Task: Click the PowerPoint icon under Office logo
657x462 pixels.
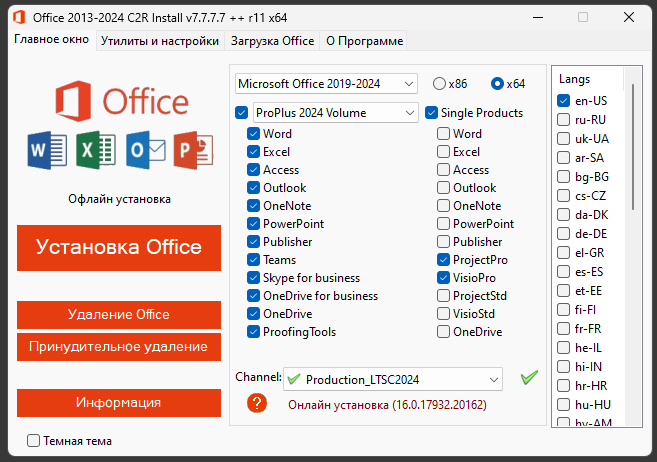Action: coord(194,151)
